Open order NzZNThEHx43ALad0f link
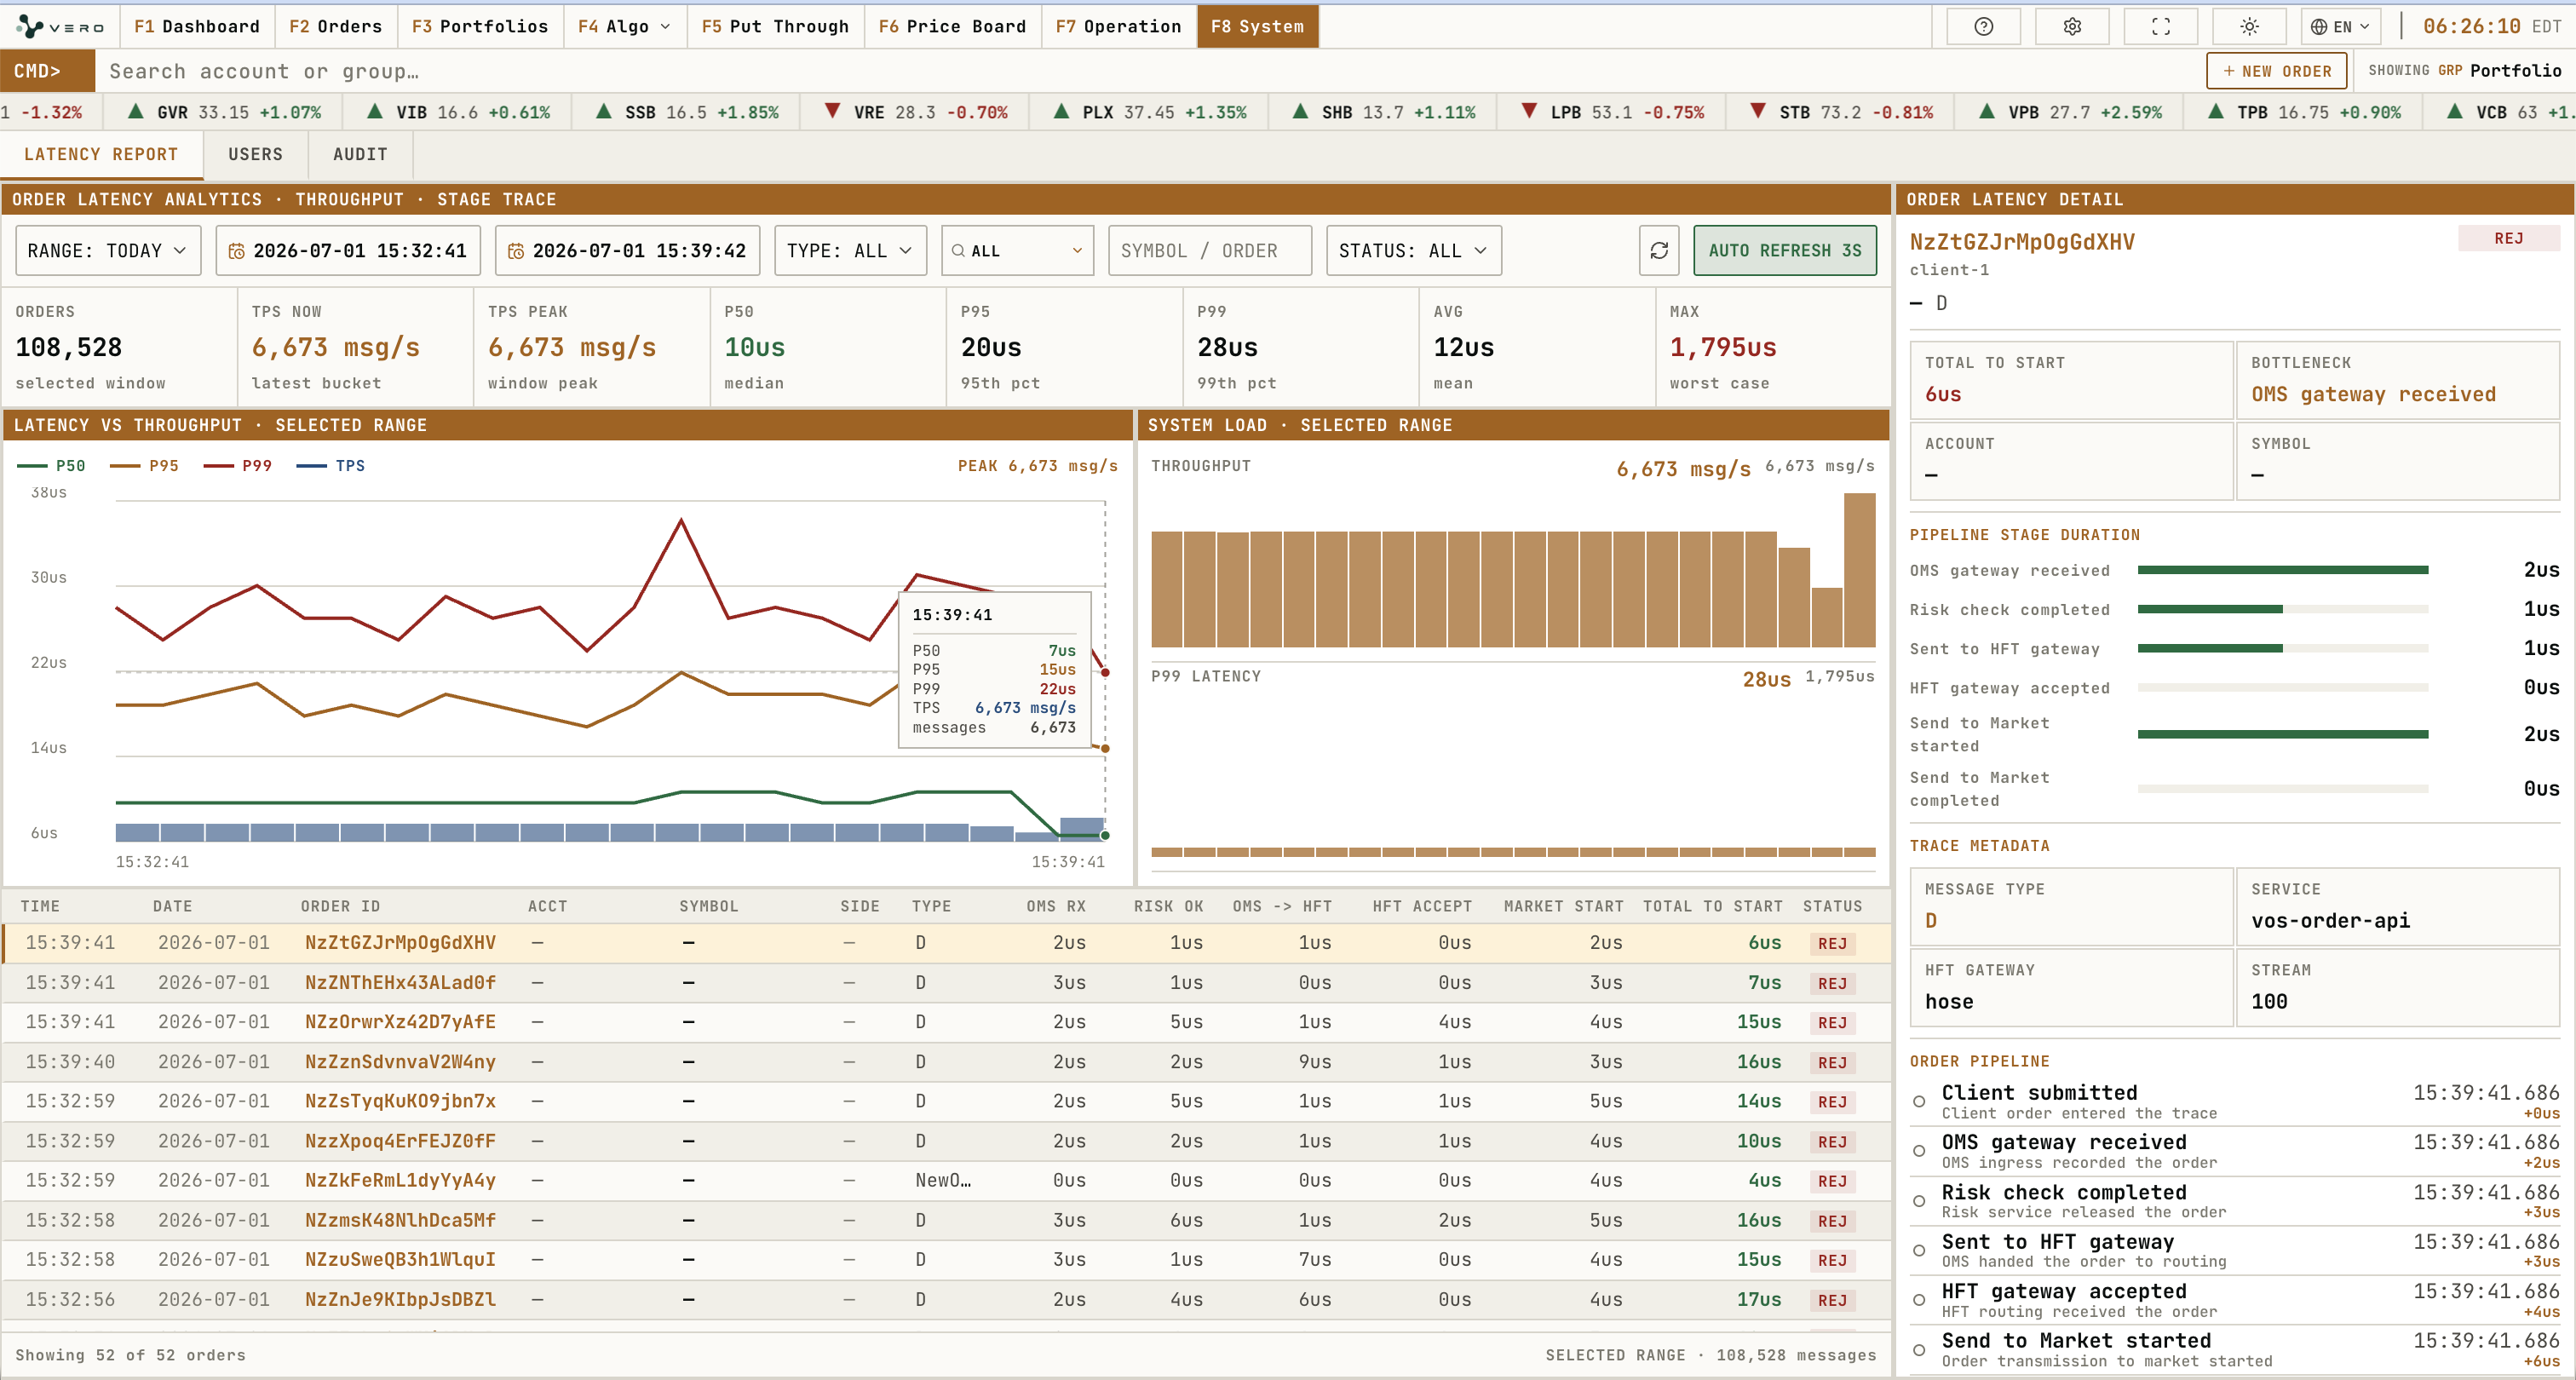Viewport: 2576px width, 1380px height. coord(400,983)
